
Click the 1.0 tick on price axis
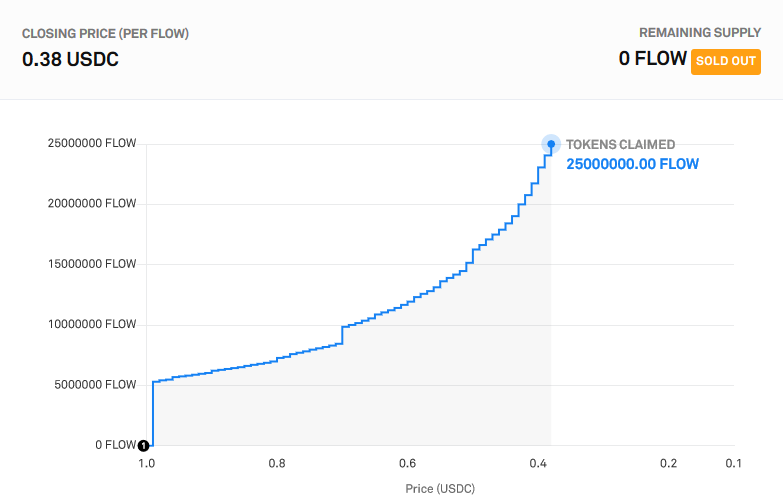pyautogui.click(x=146, y=464)
